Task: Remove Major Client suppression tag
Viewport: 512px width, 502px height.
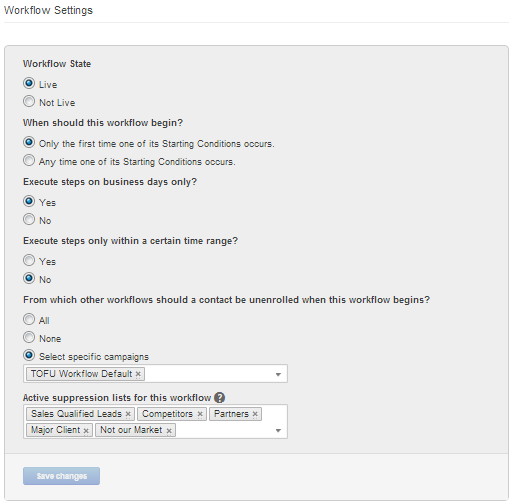Action: (x=86, y=430)
